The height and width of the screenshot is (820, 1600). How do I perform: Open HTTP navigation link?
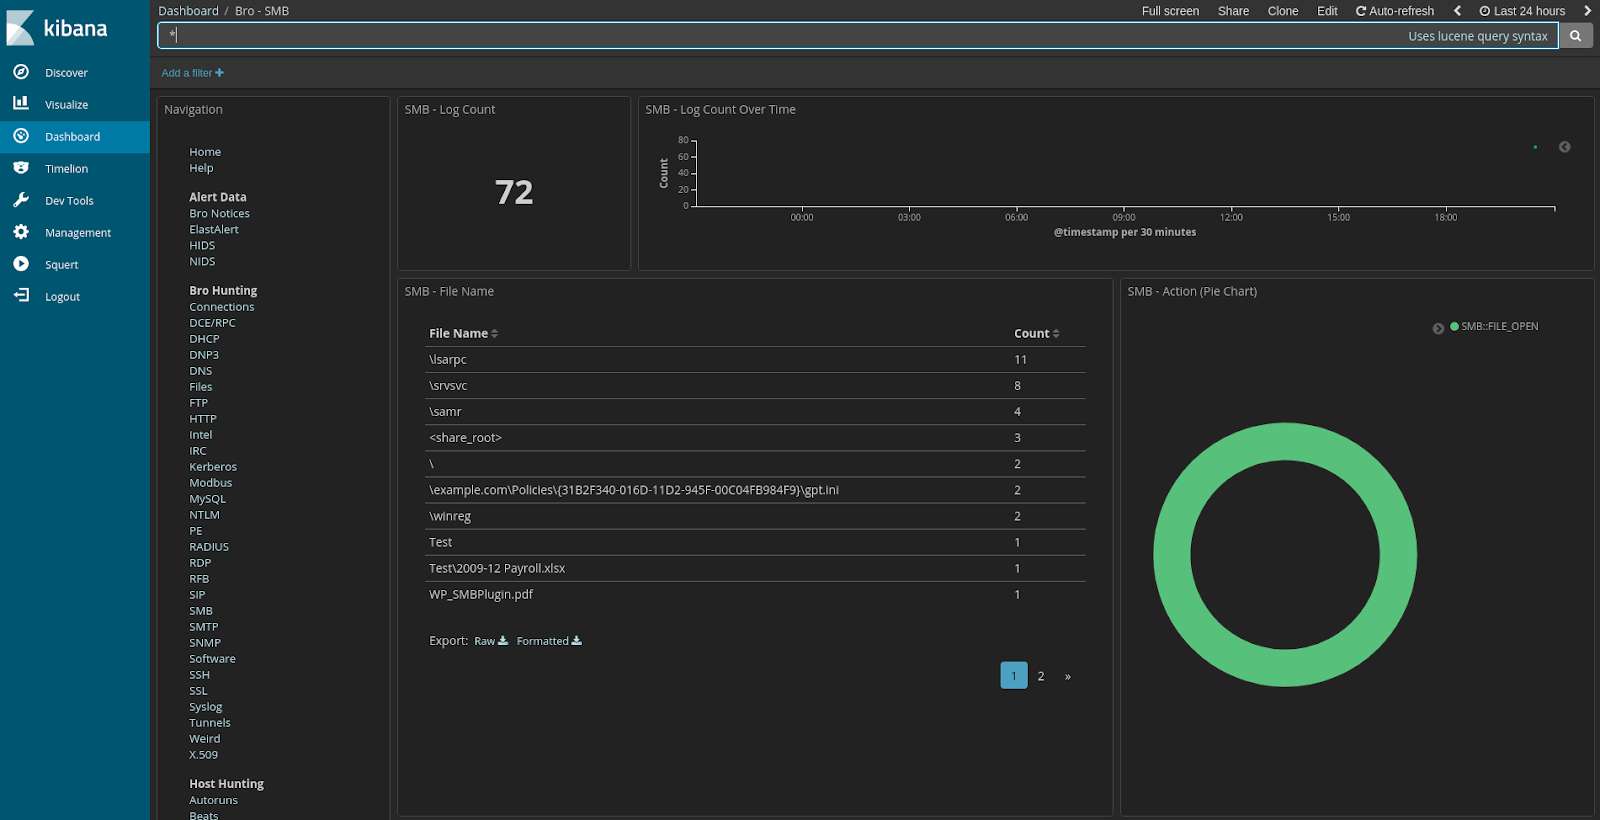coord(203,419)
